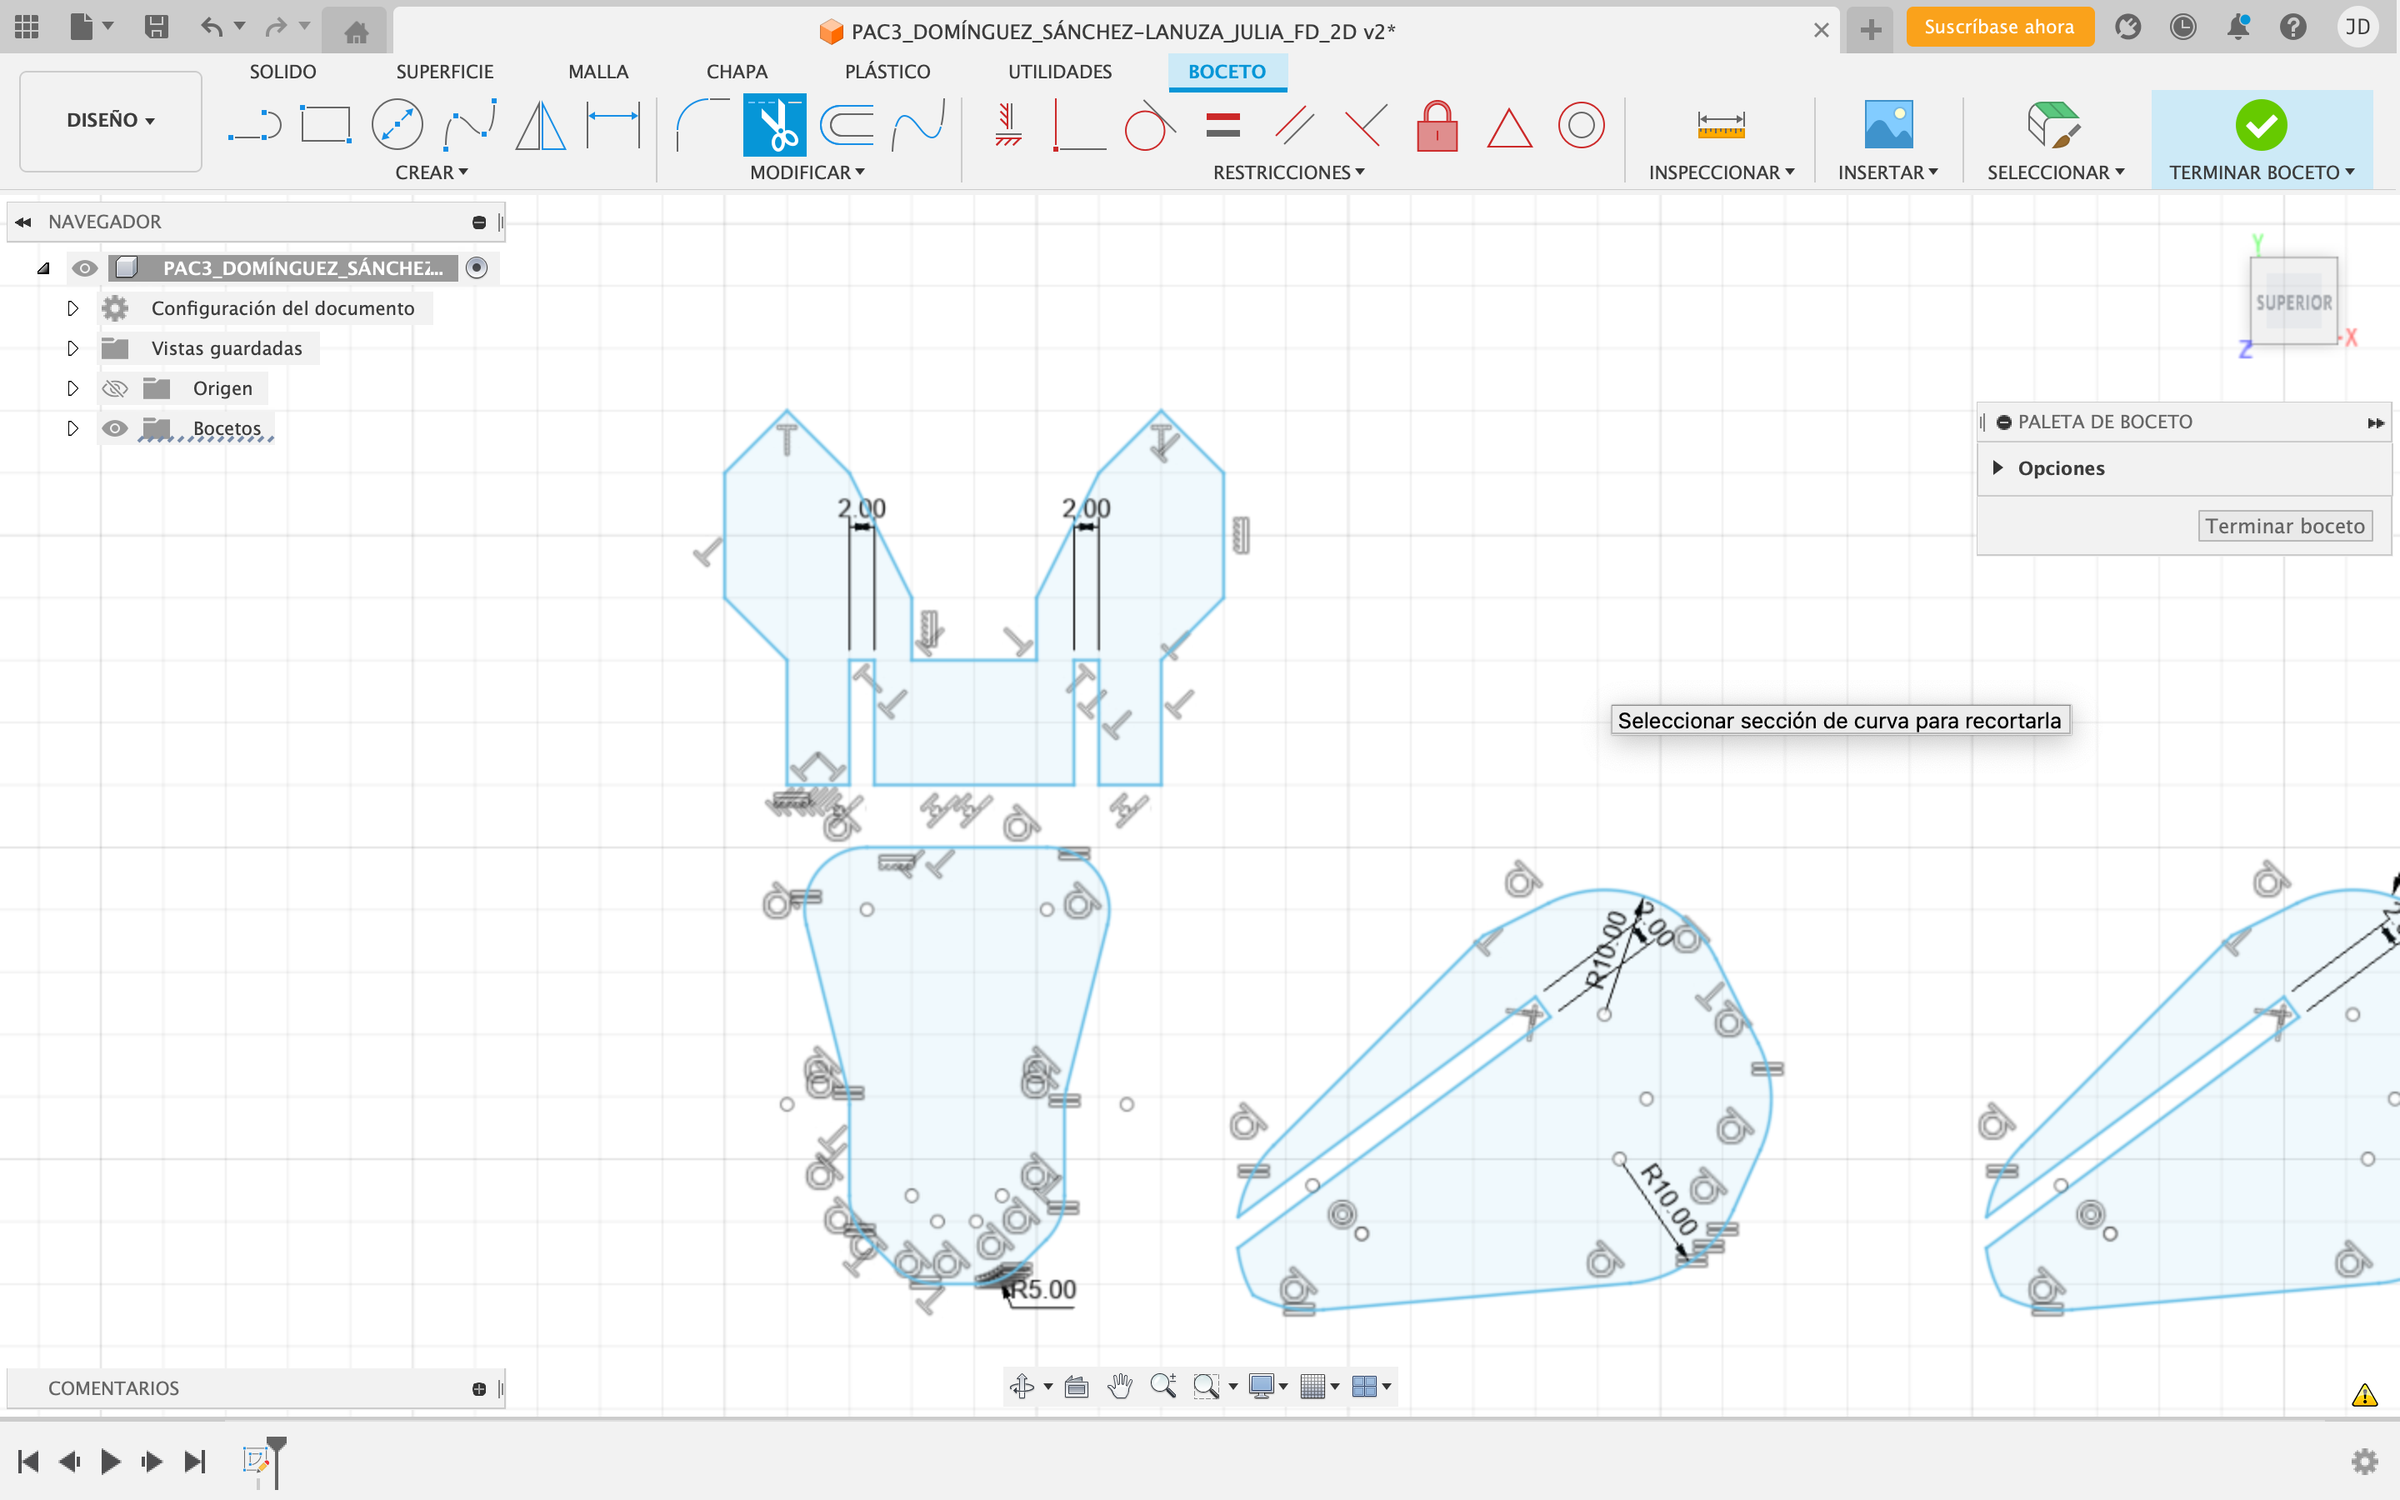Switch to the CHAPA tab
Screen dimensions: 2400x1500
point(737,71)
